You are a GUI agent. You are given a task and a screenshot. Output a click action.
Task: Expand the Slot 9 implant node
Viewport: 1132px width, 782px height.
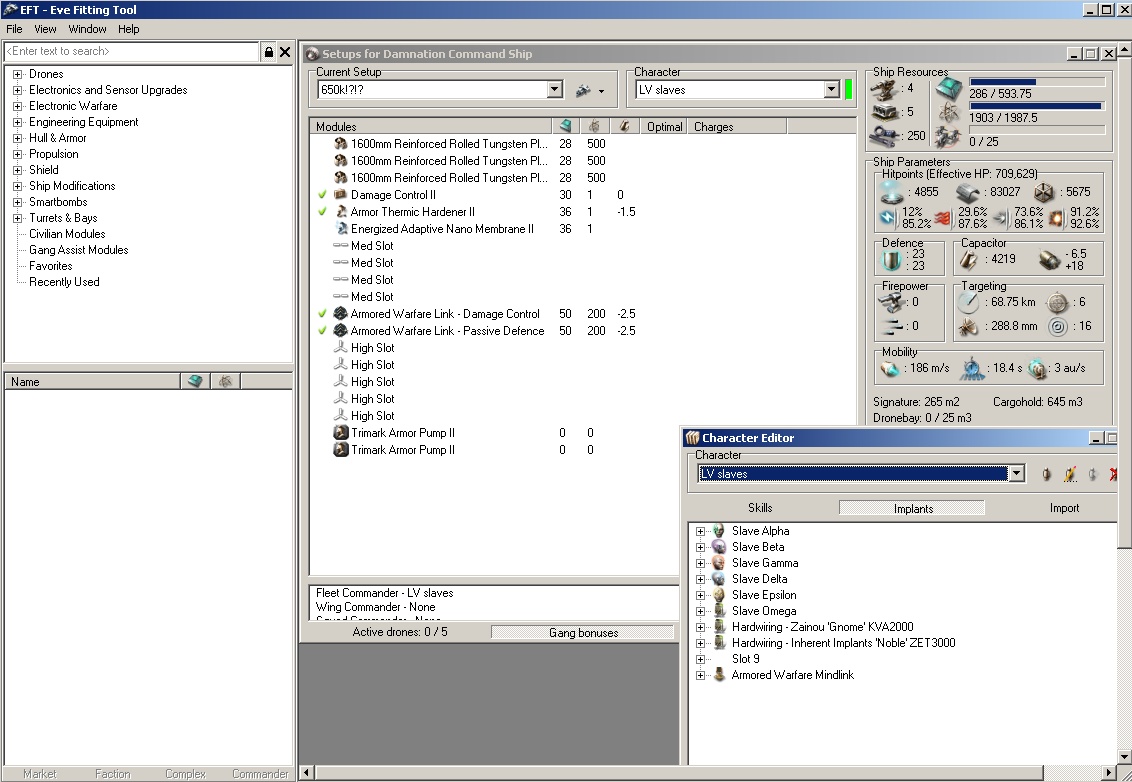pos(700,659)
